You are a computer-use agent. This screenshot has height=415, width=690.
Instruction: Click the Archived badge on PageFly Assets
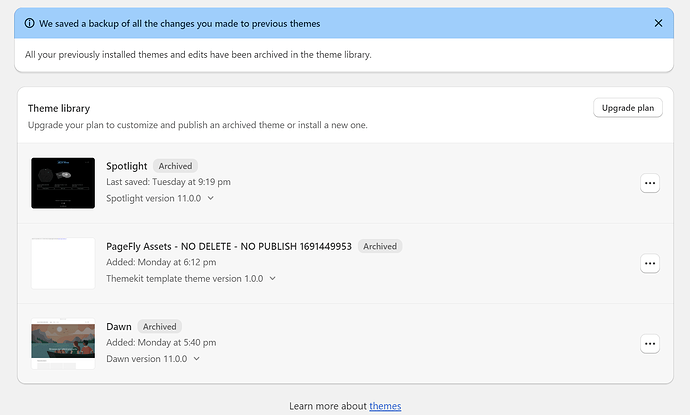click(x=380, y=246)
